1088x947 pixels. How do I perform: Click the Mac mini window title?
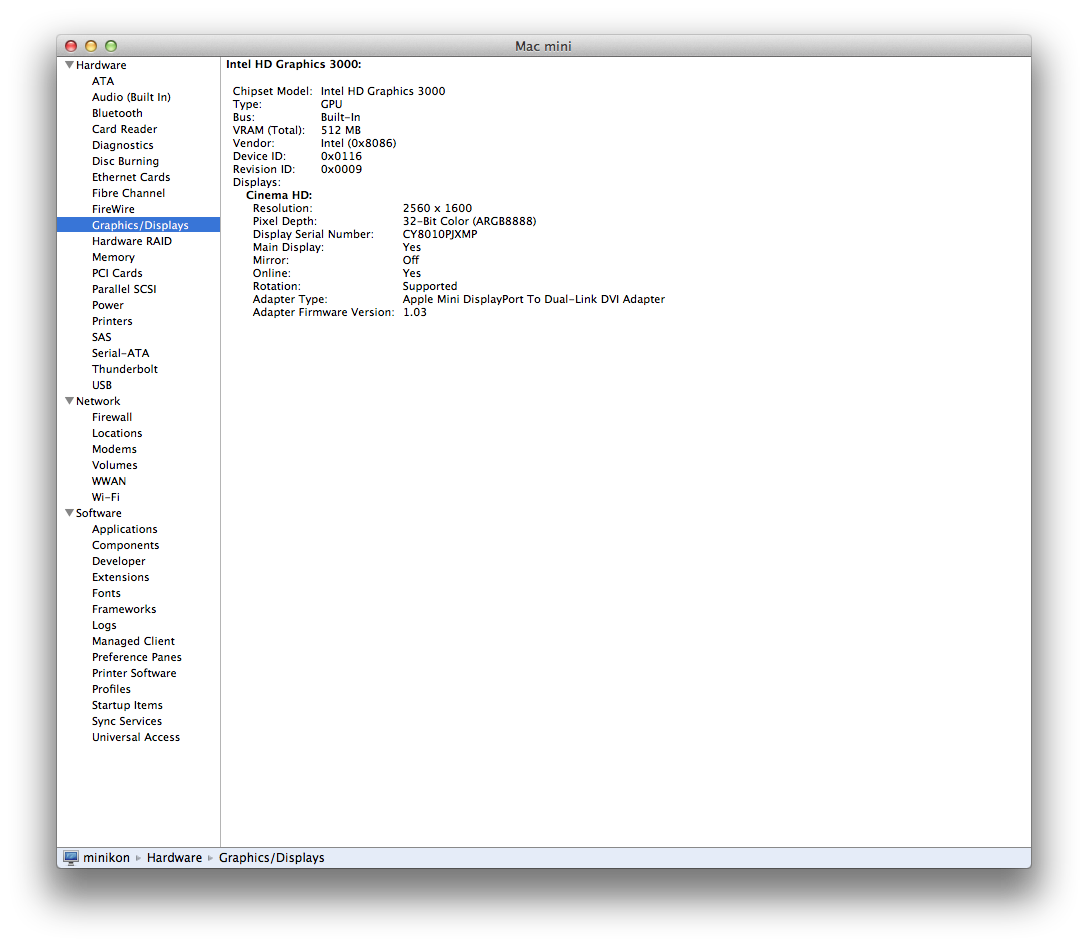coord(543,46)
